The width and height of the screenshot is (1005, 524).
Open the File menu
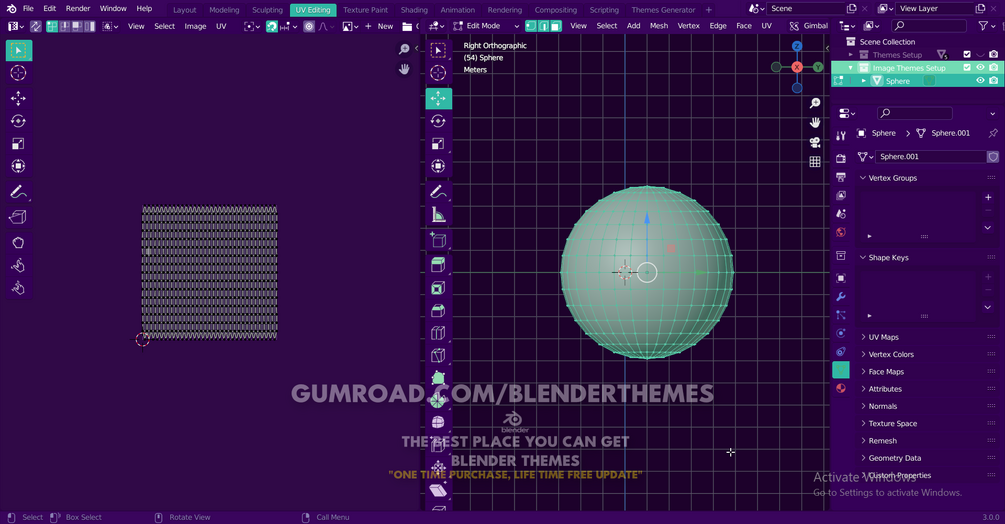point(28,8)
